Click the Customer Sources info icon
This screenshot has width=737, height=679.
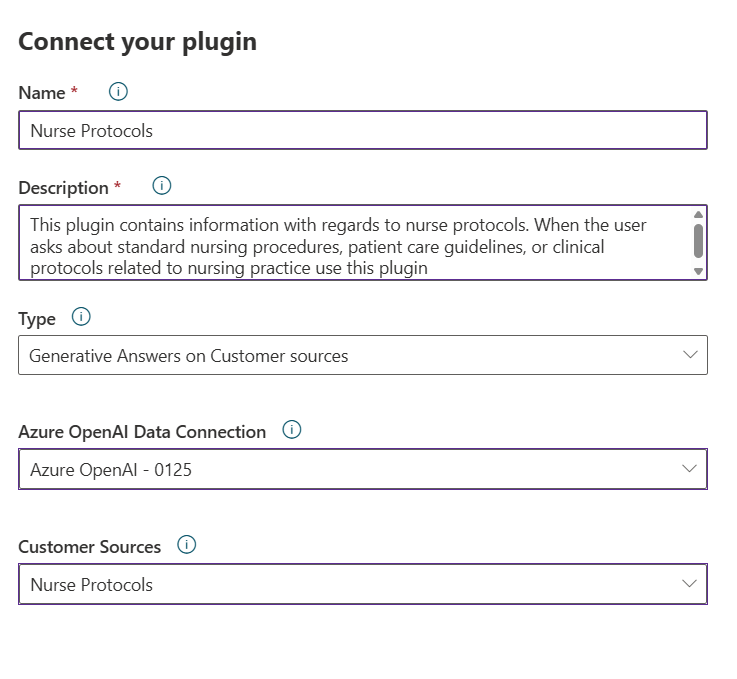187,545
